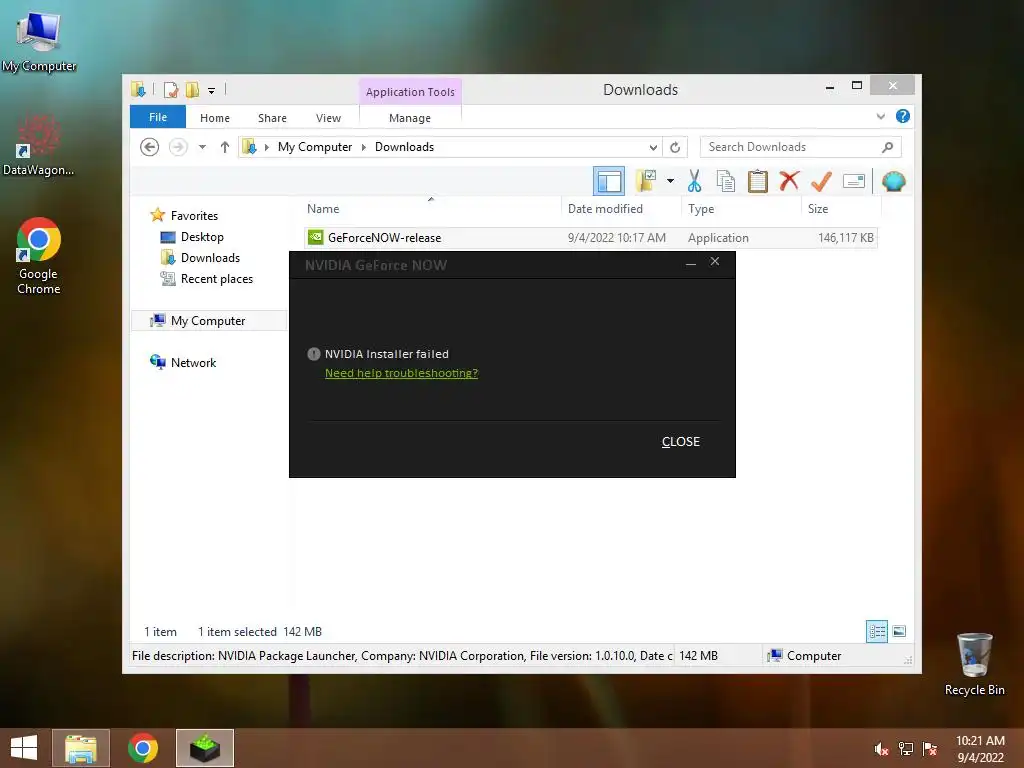The width and height of the screenshot is (1024, 768).
Task: Click the search magnifier icon
Action: pos(887,147)
